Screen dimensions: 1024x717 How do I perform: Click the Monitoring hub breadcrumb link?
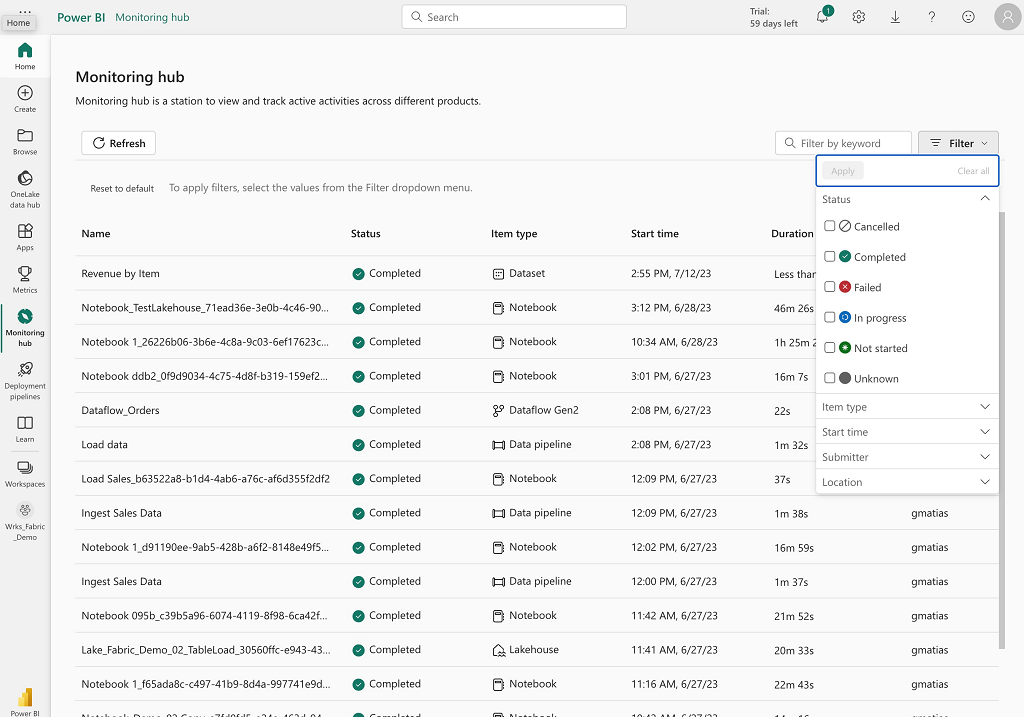point(152,18)
